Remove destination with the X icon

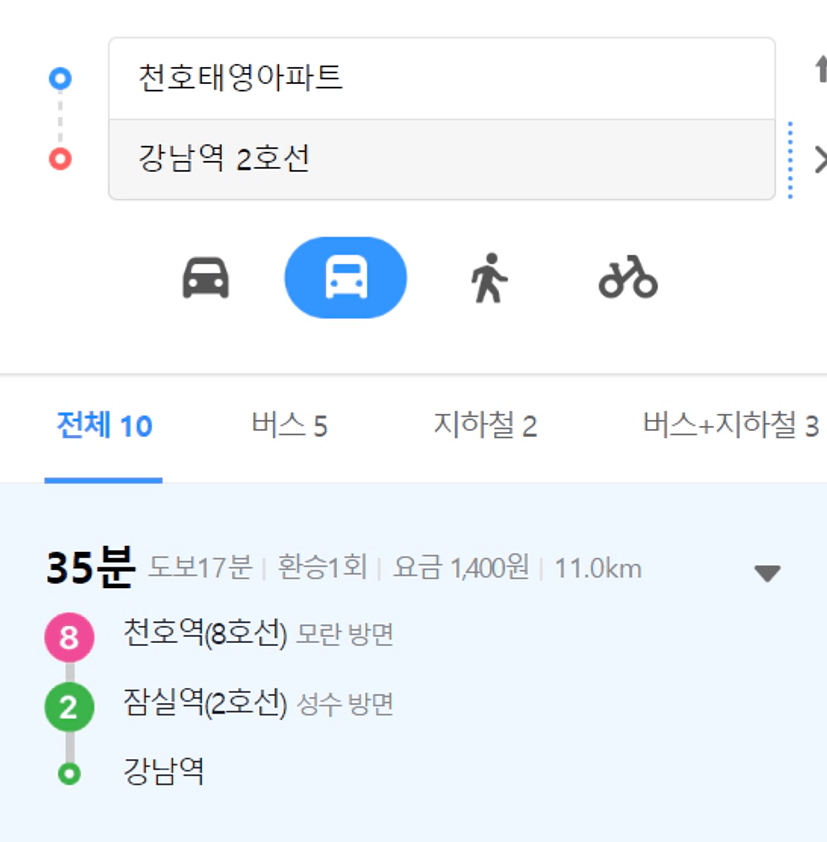tap(821, 159)
